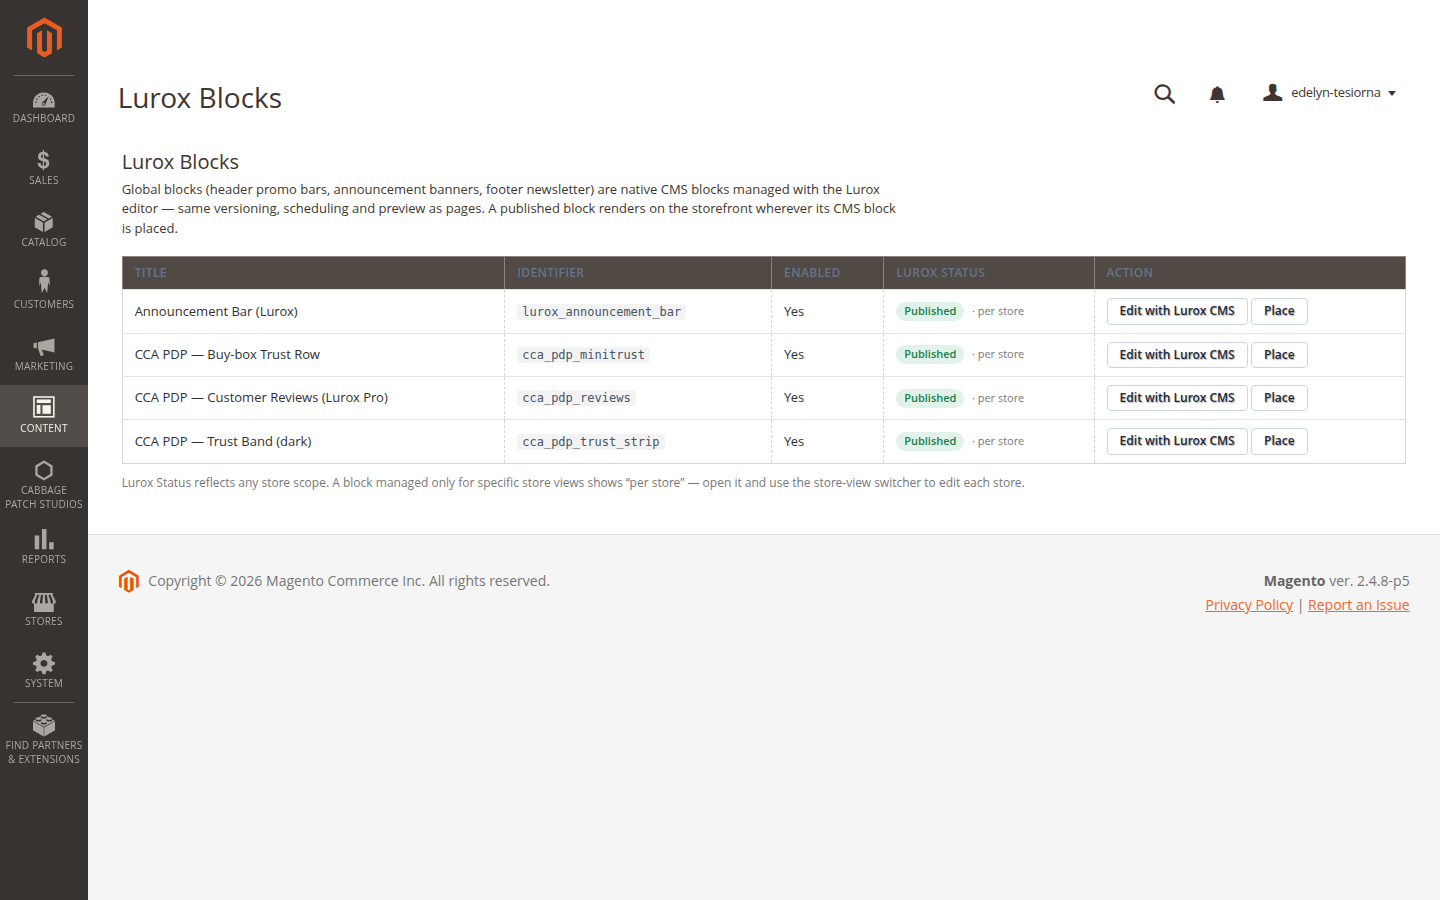Edit Trust Band (dark) with Lurox CMS
1440x900 pixels.
(x=1177, y=441)
